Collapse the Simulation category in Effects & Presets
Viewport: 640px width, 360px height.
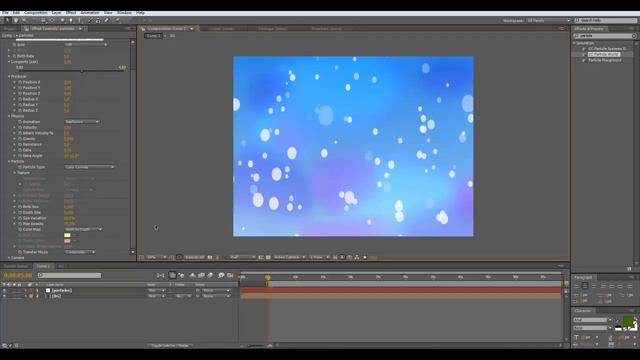pos(574,43)
